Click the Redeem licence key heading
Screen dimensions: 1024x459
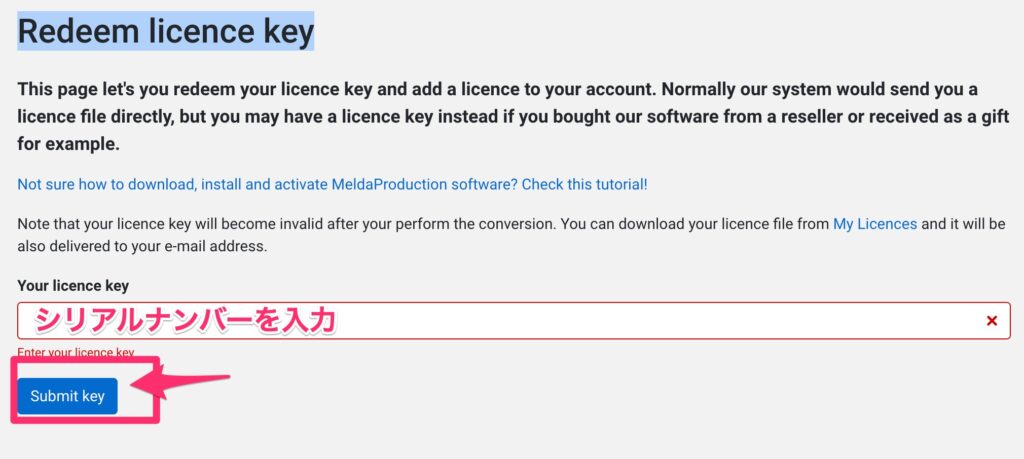click(166, 31)
